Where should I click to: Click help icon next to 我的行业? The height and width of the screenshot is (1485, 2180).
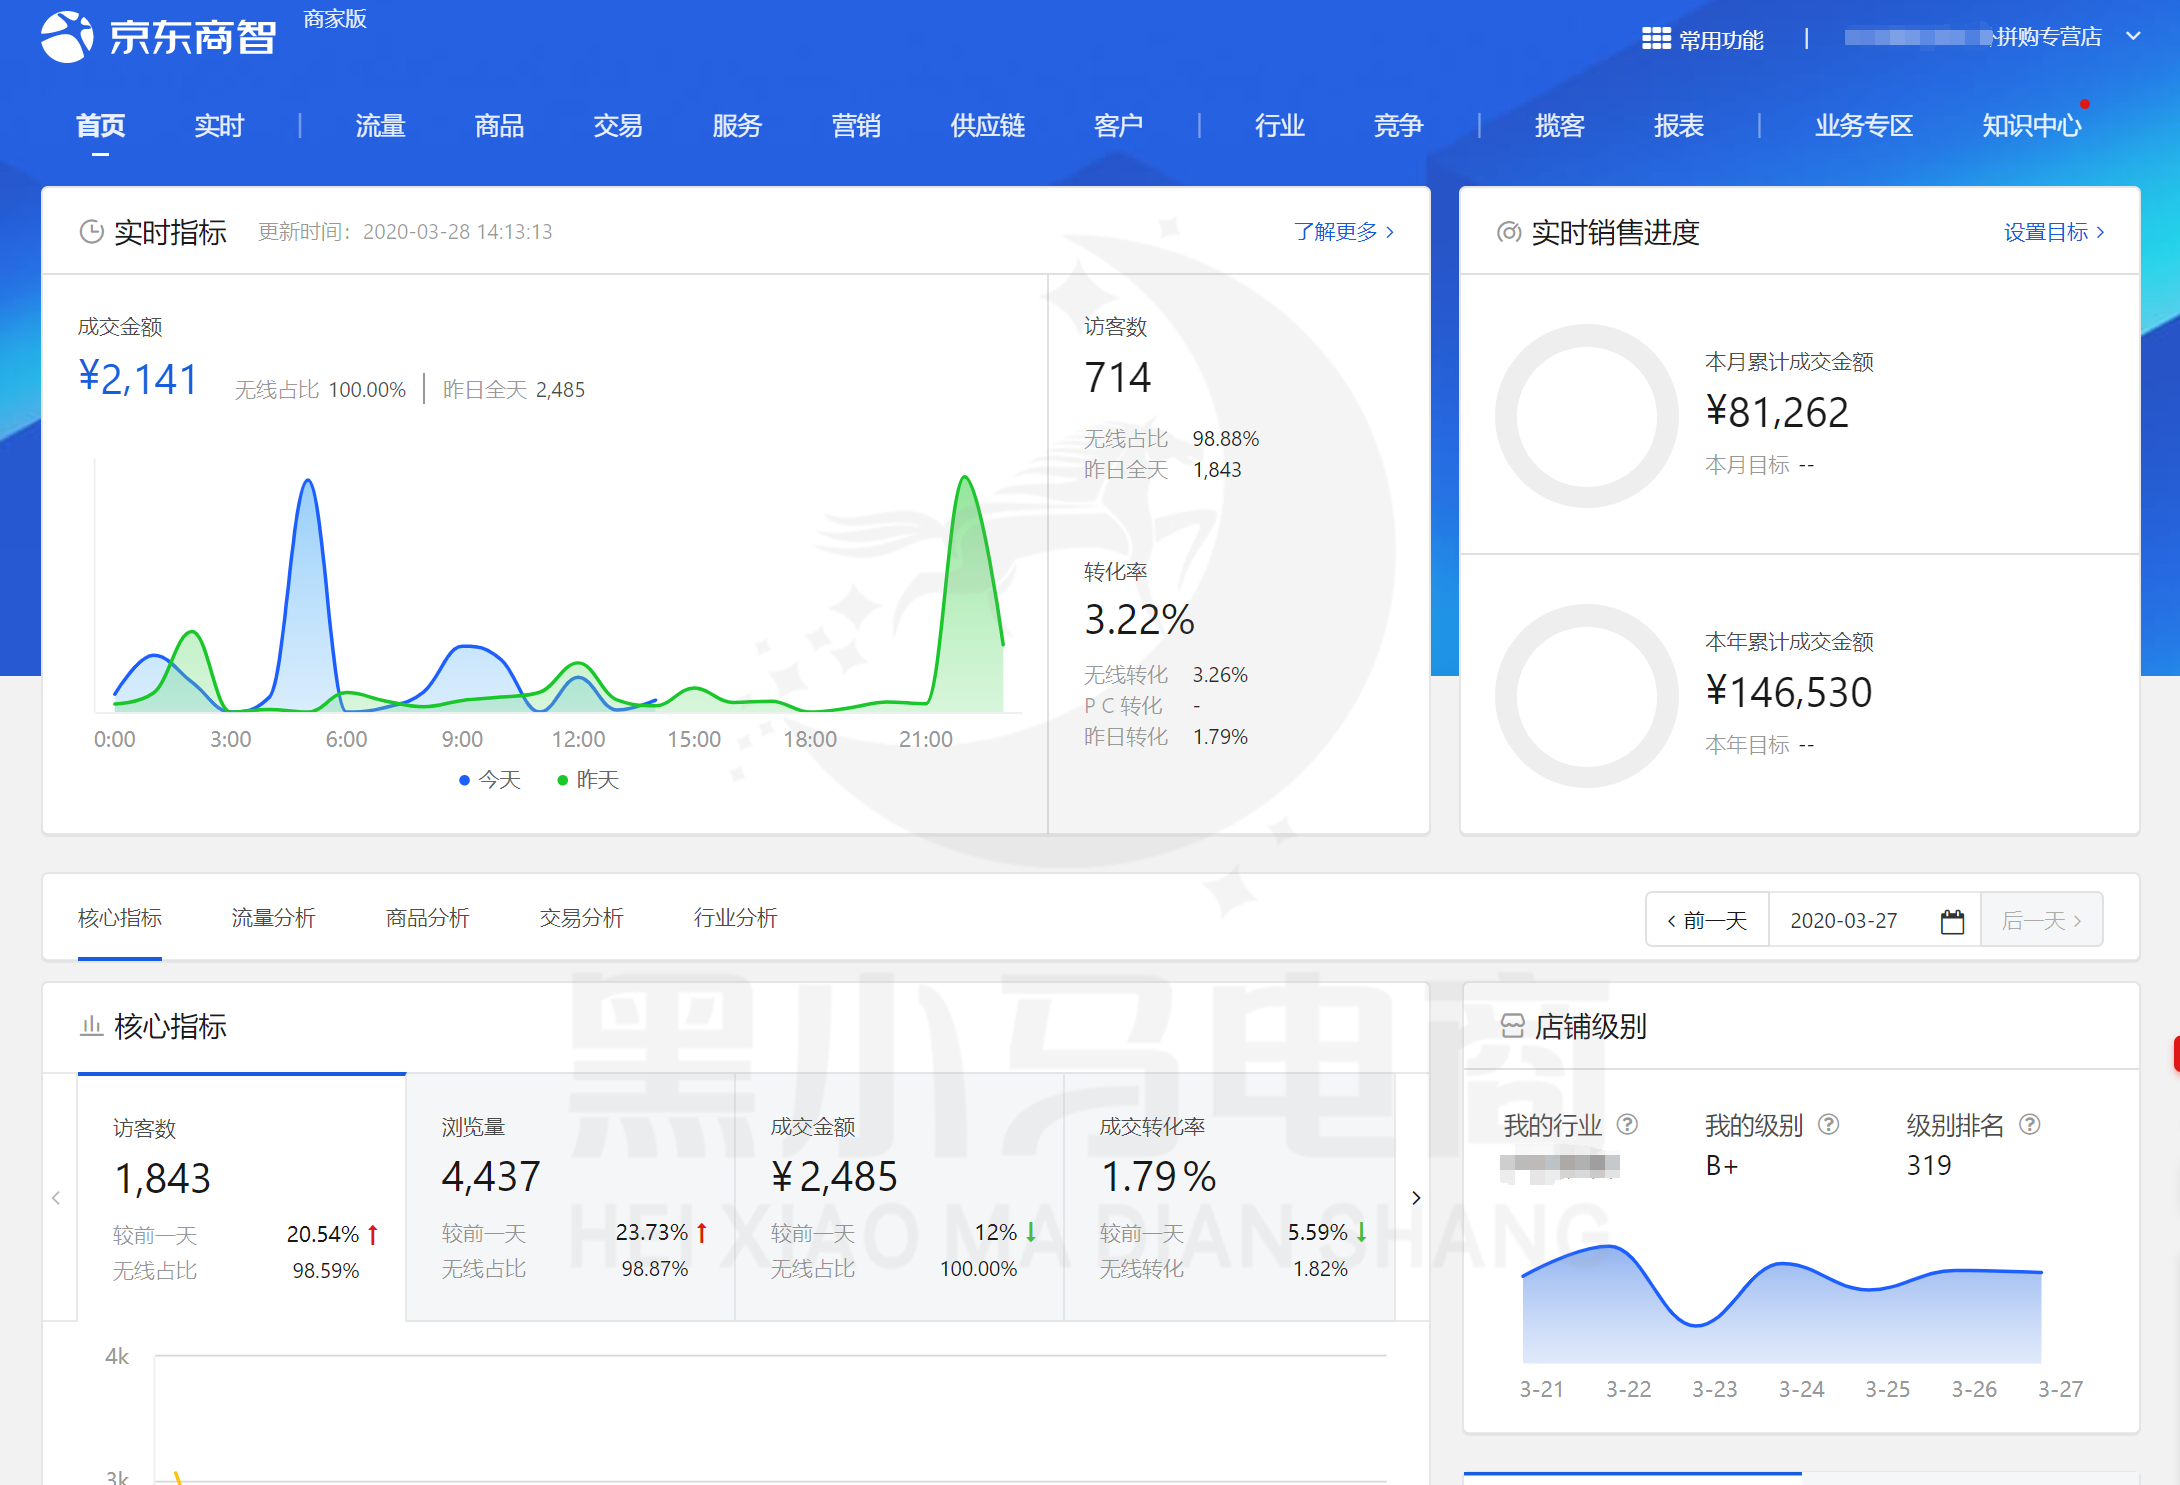(1627, 1125)
